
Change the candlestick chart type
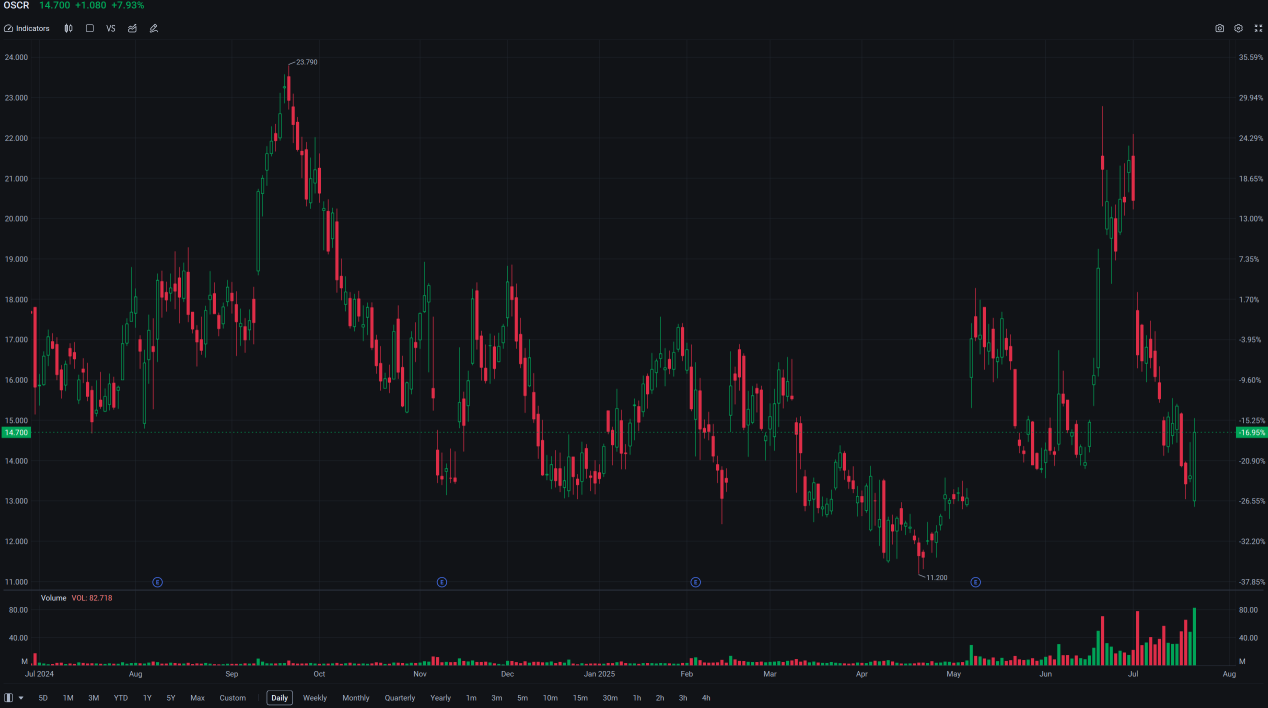coord(68,28)
